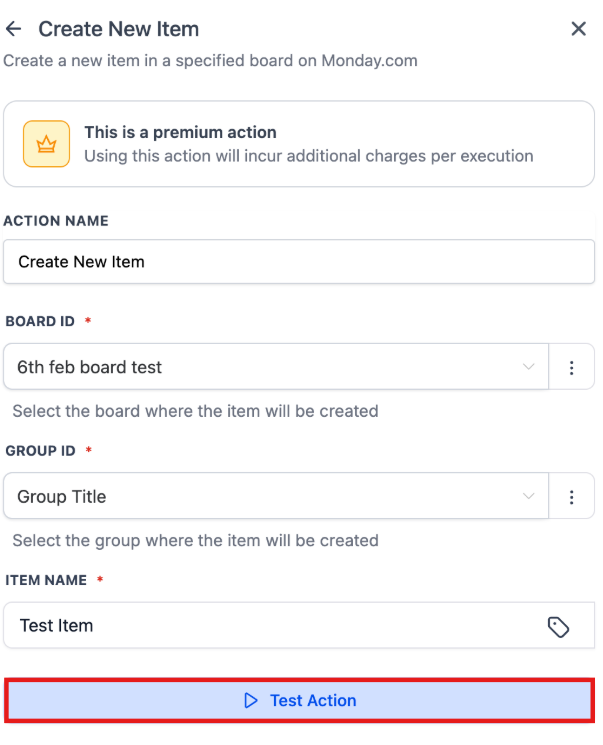Viewport: 603px width, 745px height.
Task: Click the GROUP ID field label
Action: coord(42,451)
